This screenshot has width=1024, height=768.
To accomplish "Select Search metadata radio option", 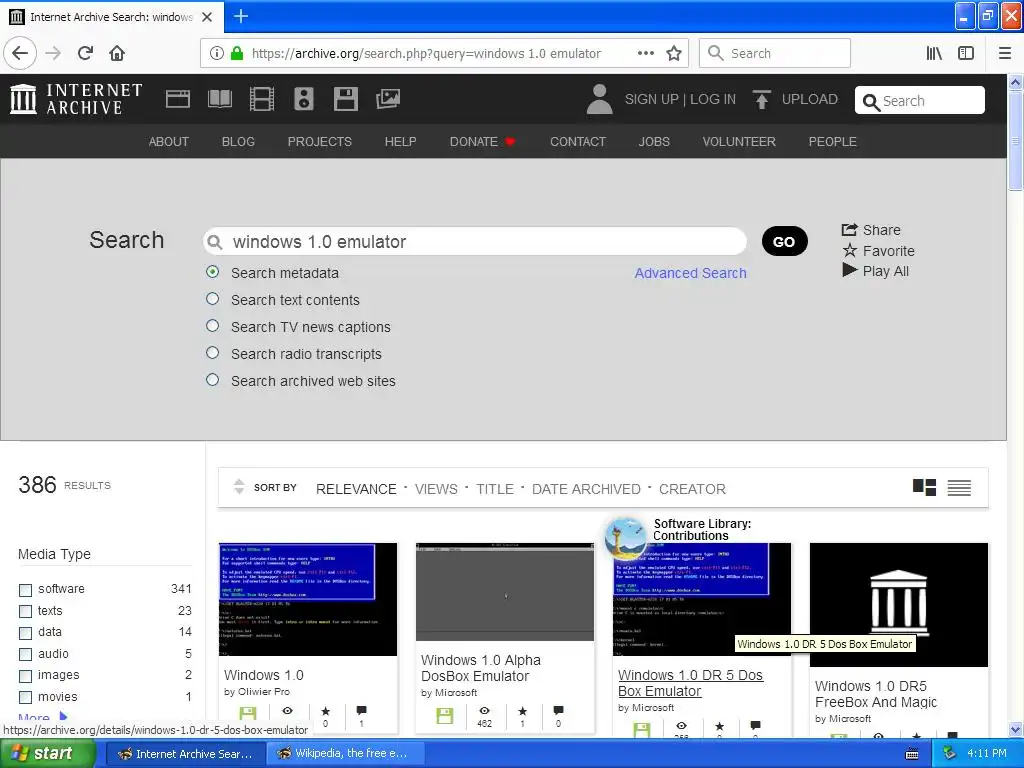I will pyautogui.click(x=212, y=272).
